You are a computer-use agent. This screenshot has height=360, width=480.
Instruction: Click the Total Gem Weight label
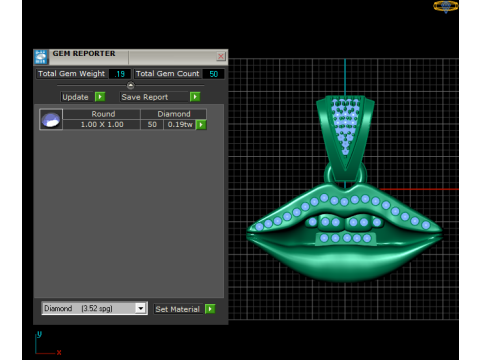pos(72,74)
